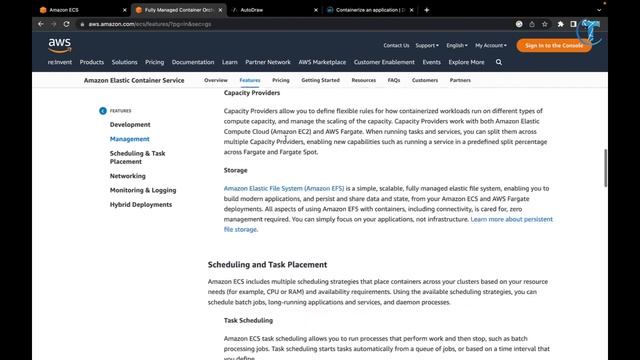
Task: Open the re:Invent menu item
Action: [x=60, y=62]
